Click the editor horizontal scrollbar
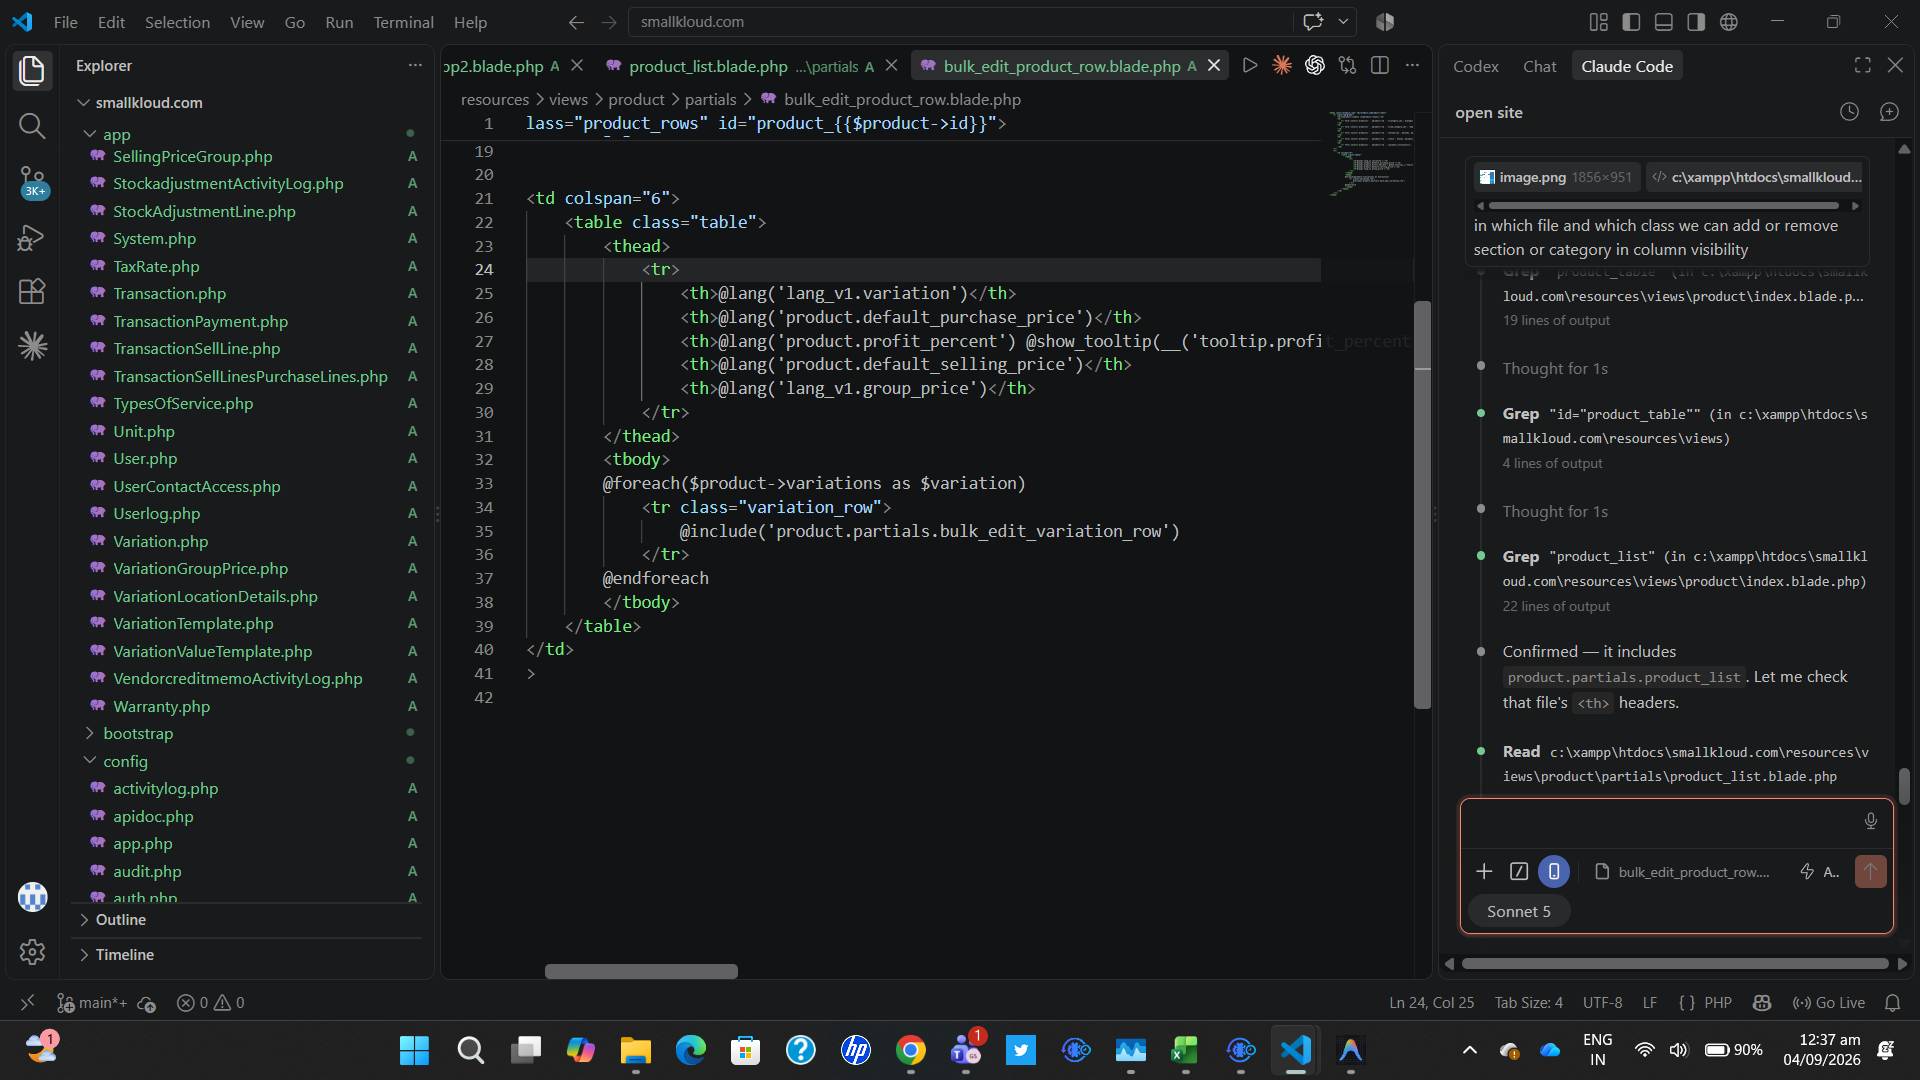This screenshot has width=1920, height=1080. [641, 971]
